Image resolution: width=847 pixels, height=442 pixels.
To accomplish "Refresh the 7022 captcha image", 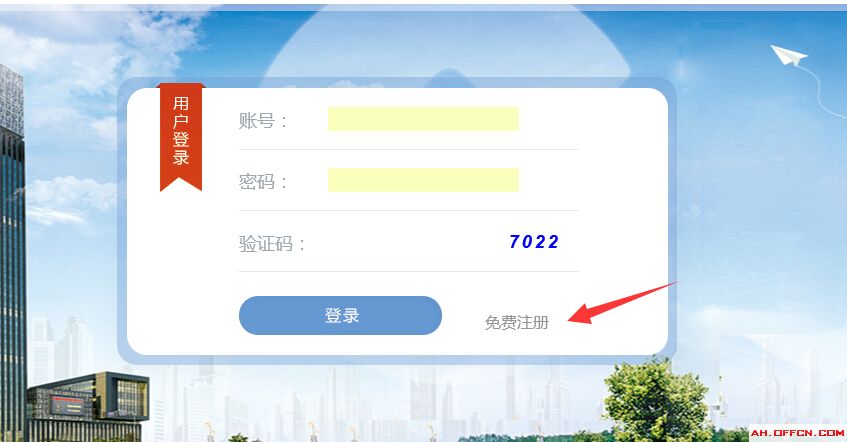I will coord(534,242).
